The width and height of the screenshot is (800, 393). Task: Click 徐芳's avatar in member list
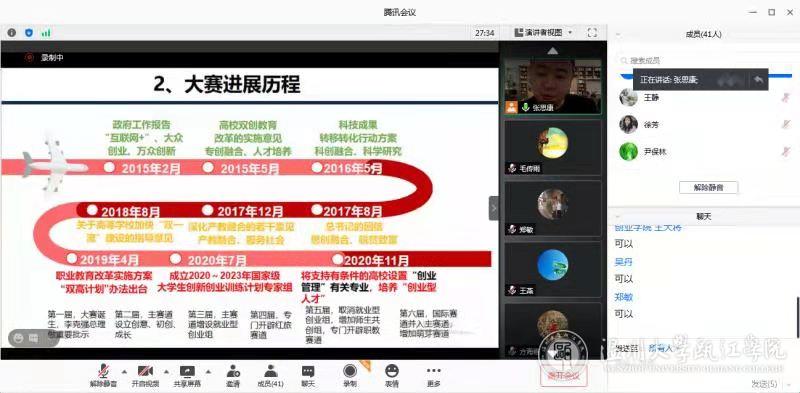pos(629,124)
